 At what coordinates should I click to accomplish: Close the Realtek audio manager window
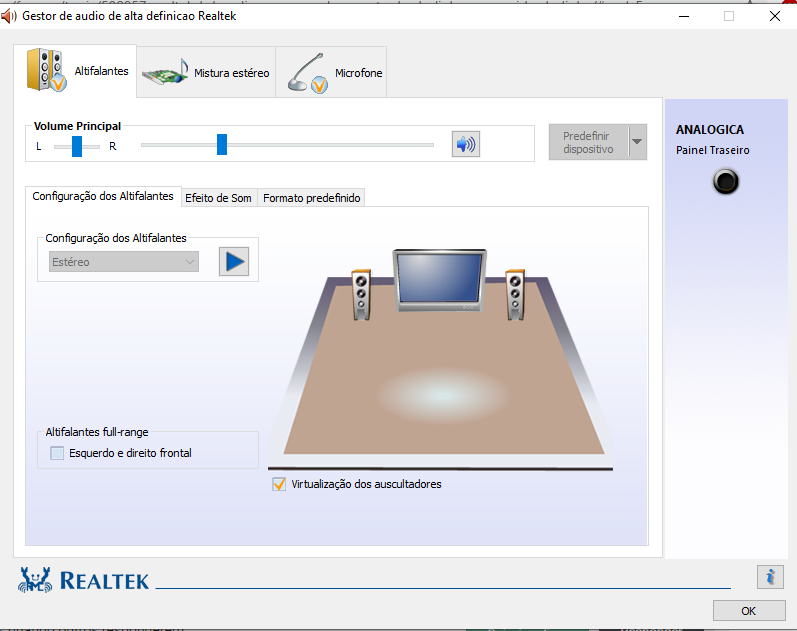coord(775,16)
